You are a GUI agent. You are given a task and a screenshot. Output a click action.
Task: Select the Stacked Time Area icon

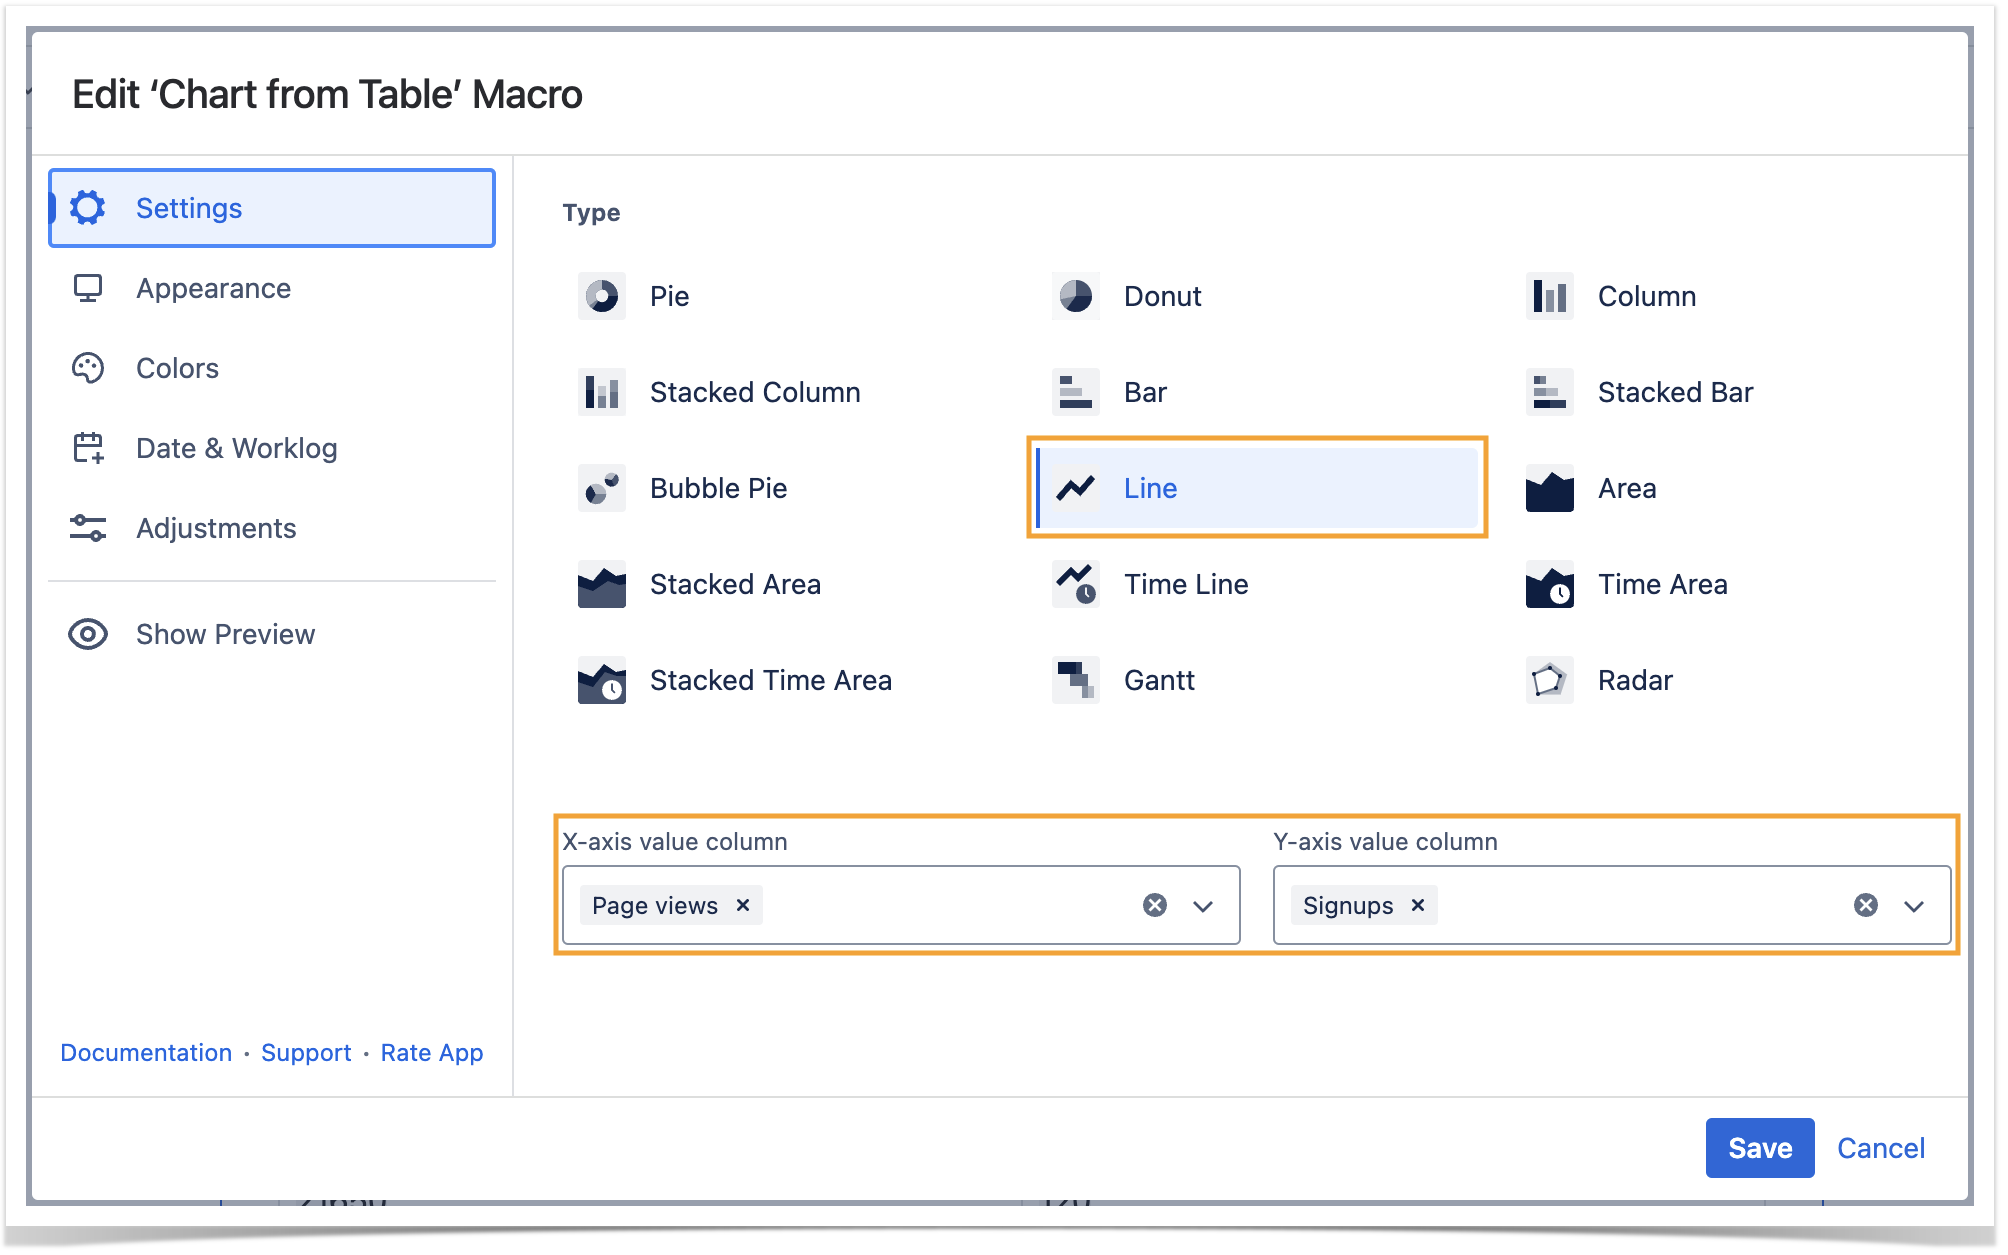click(602, 680)
